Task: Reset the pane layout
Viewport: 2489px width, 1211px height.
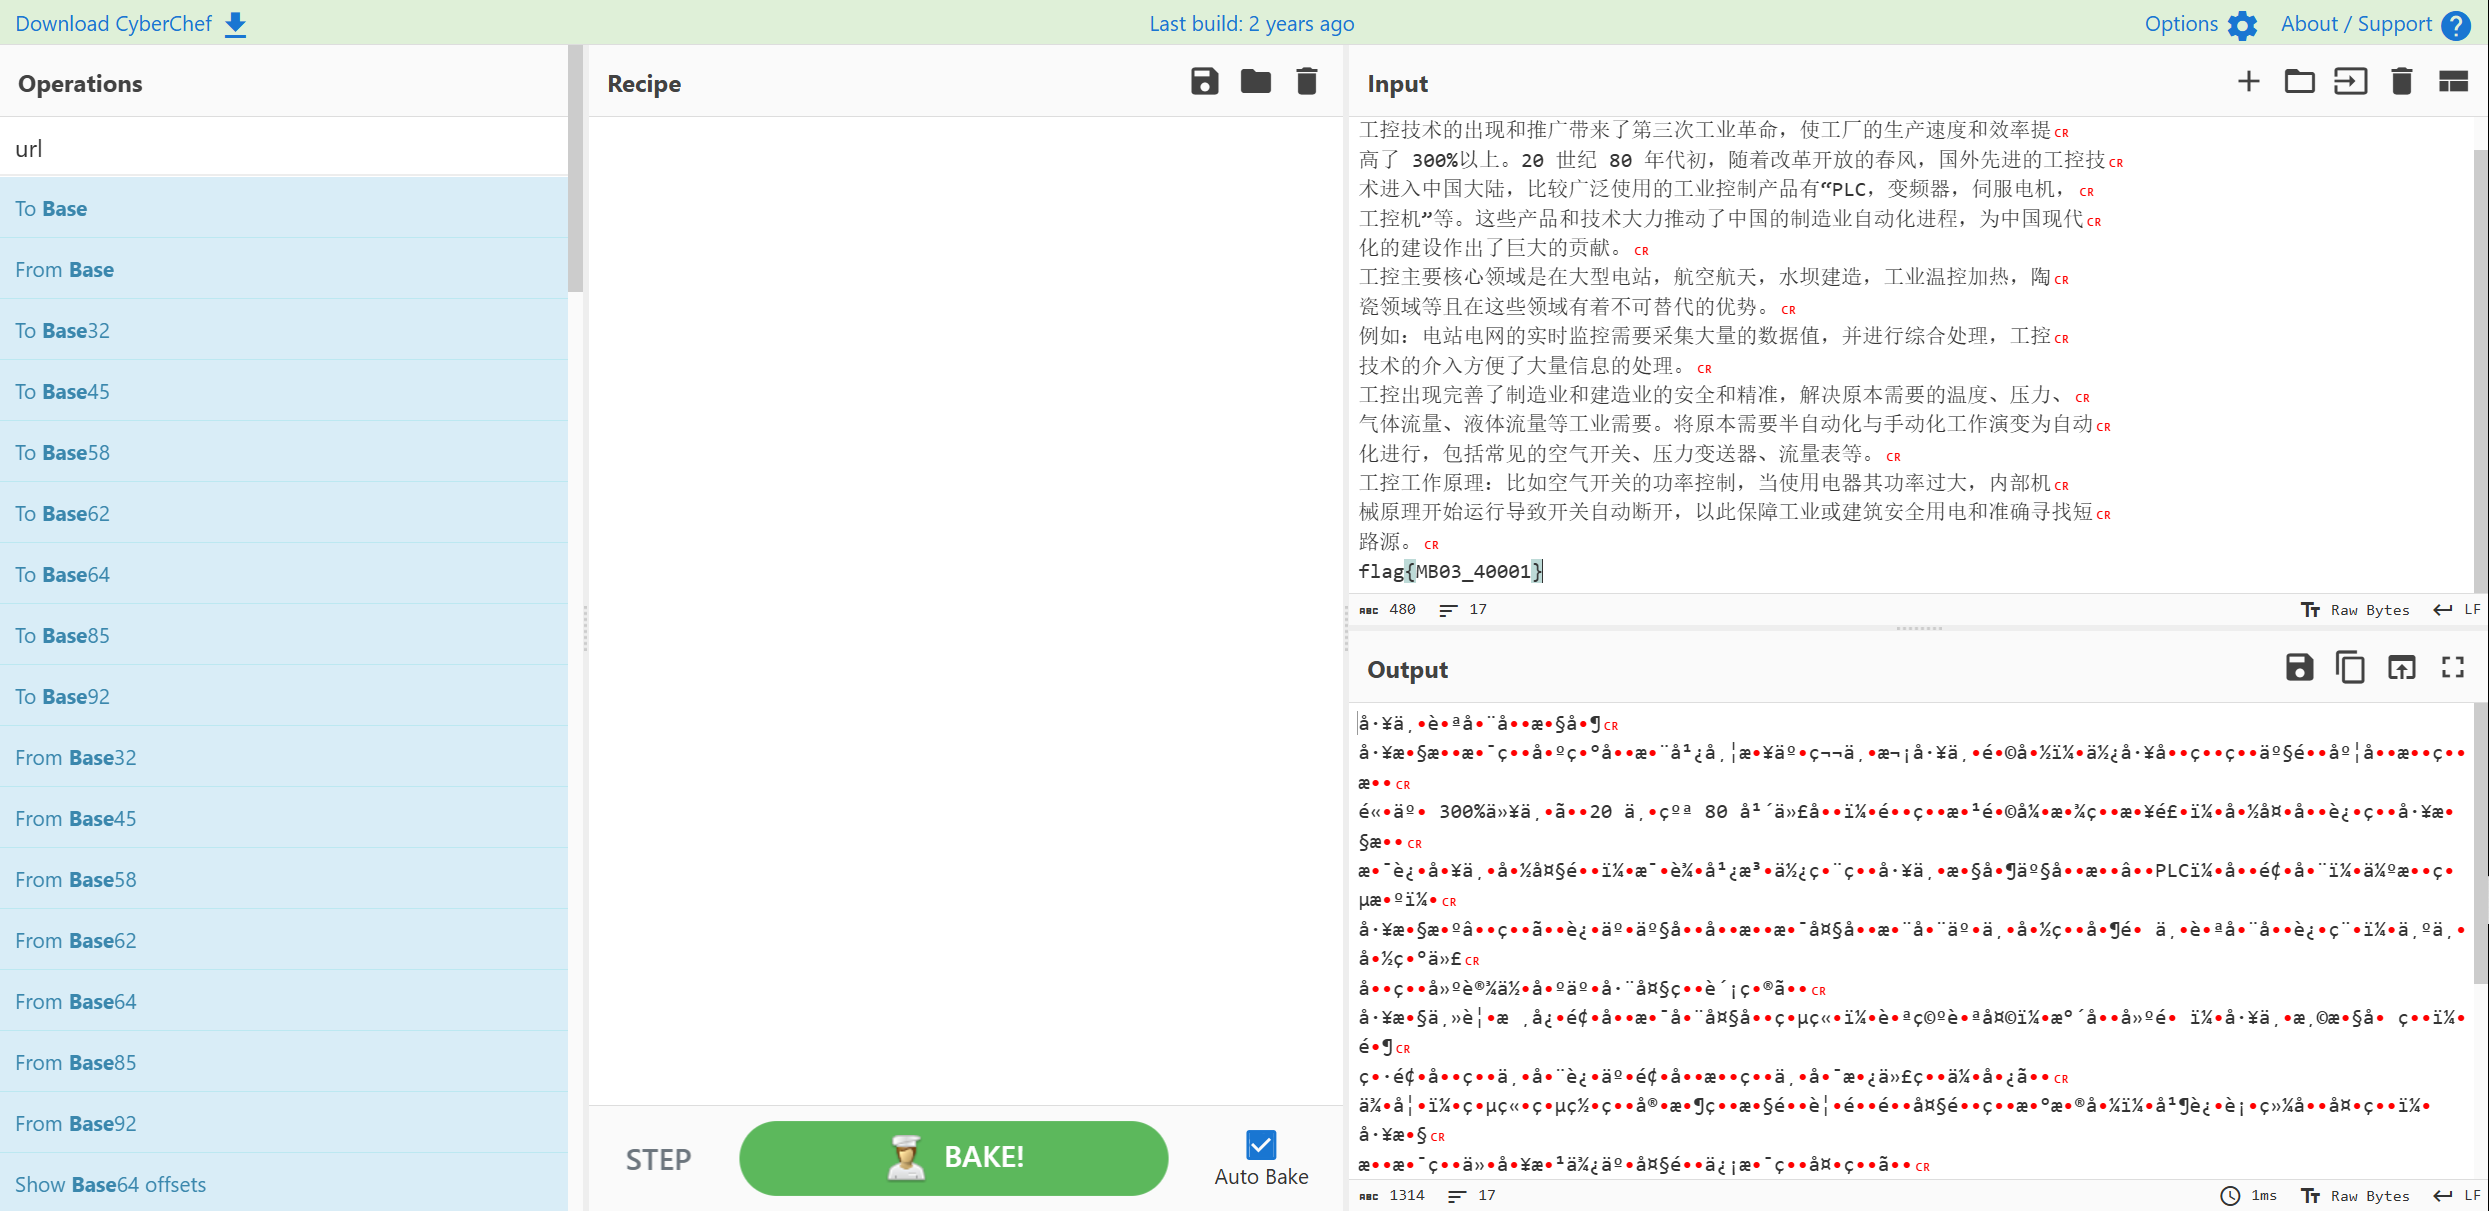Action: [x=2453, y=82]
